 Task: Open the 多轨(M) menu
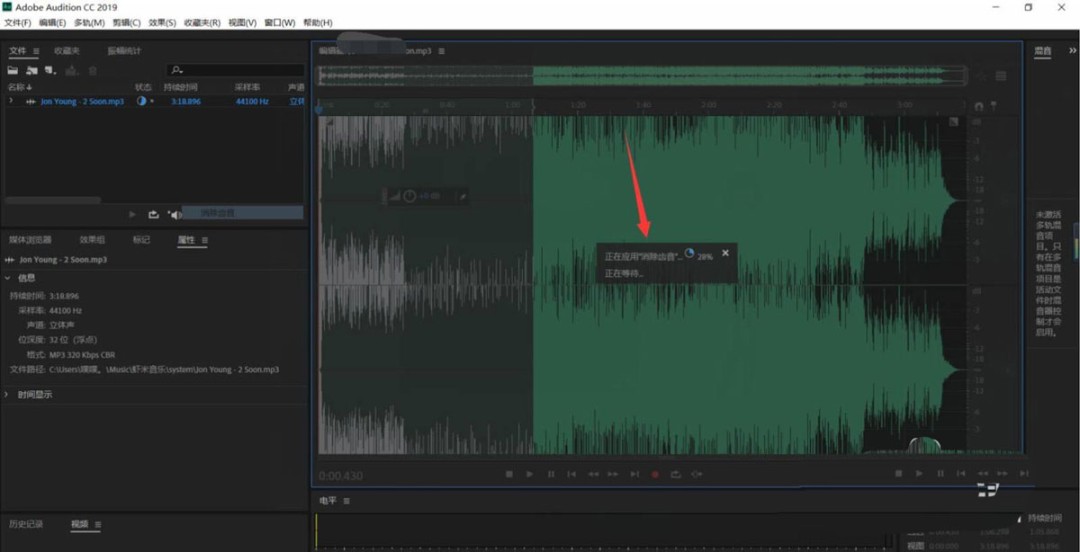coord(90,22)
